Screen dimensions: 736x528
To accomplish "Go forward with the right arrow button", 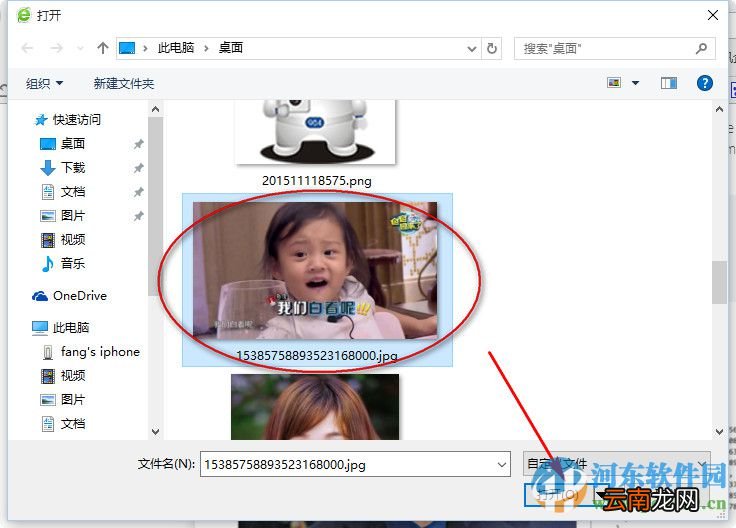I will pos(56,48).
